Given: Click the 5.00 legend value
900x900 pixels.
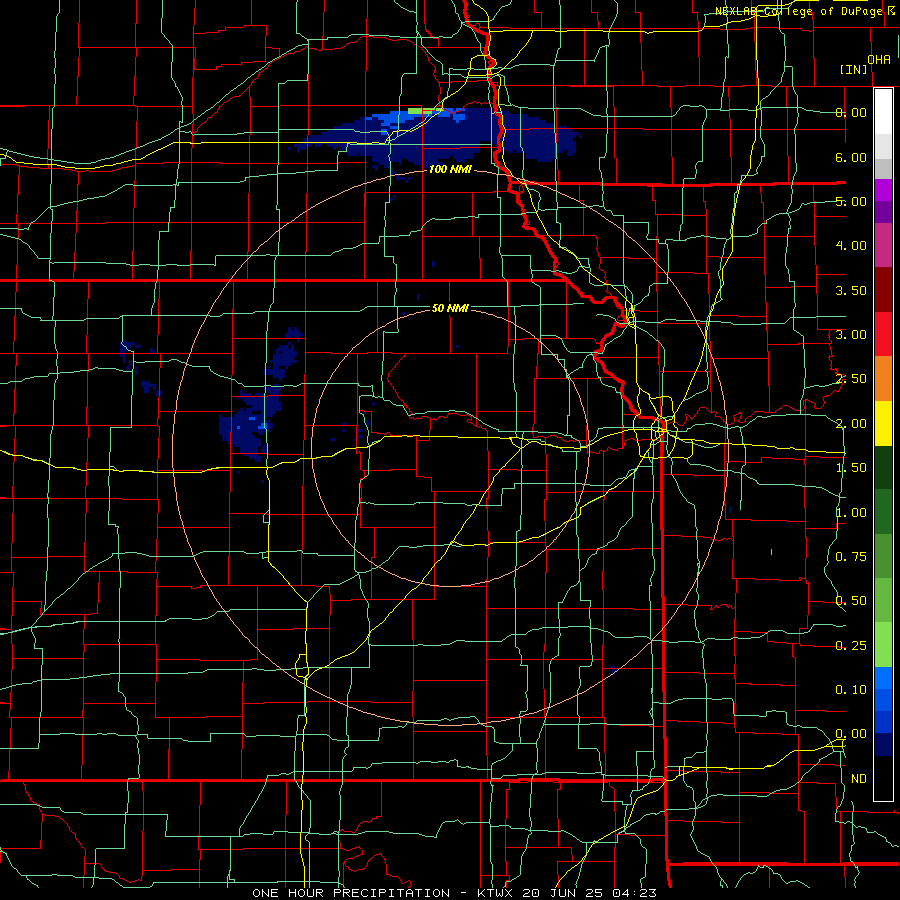Looking at the screenshot, I should point(851,201).
